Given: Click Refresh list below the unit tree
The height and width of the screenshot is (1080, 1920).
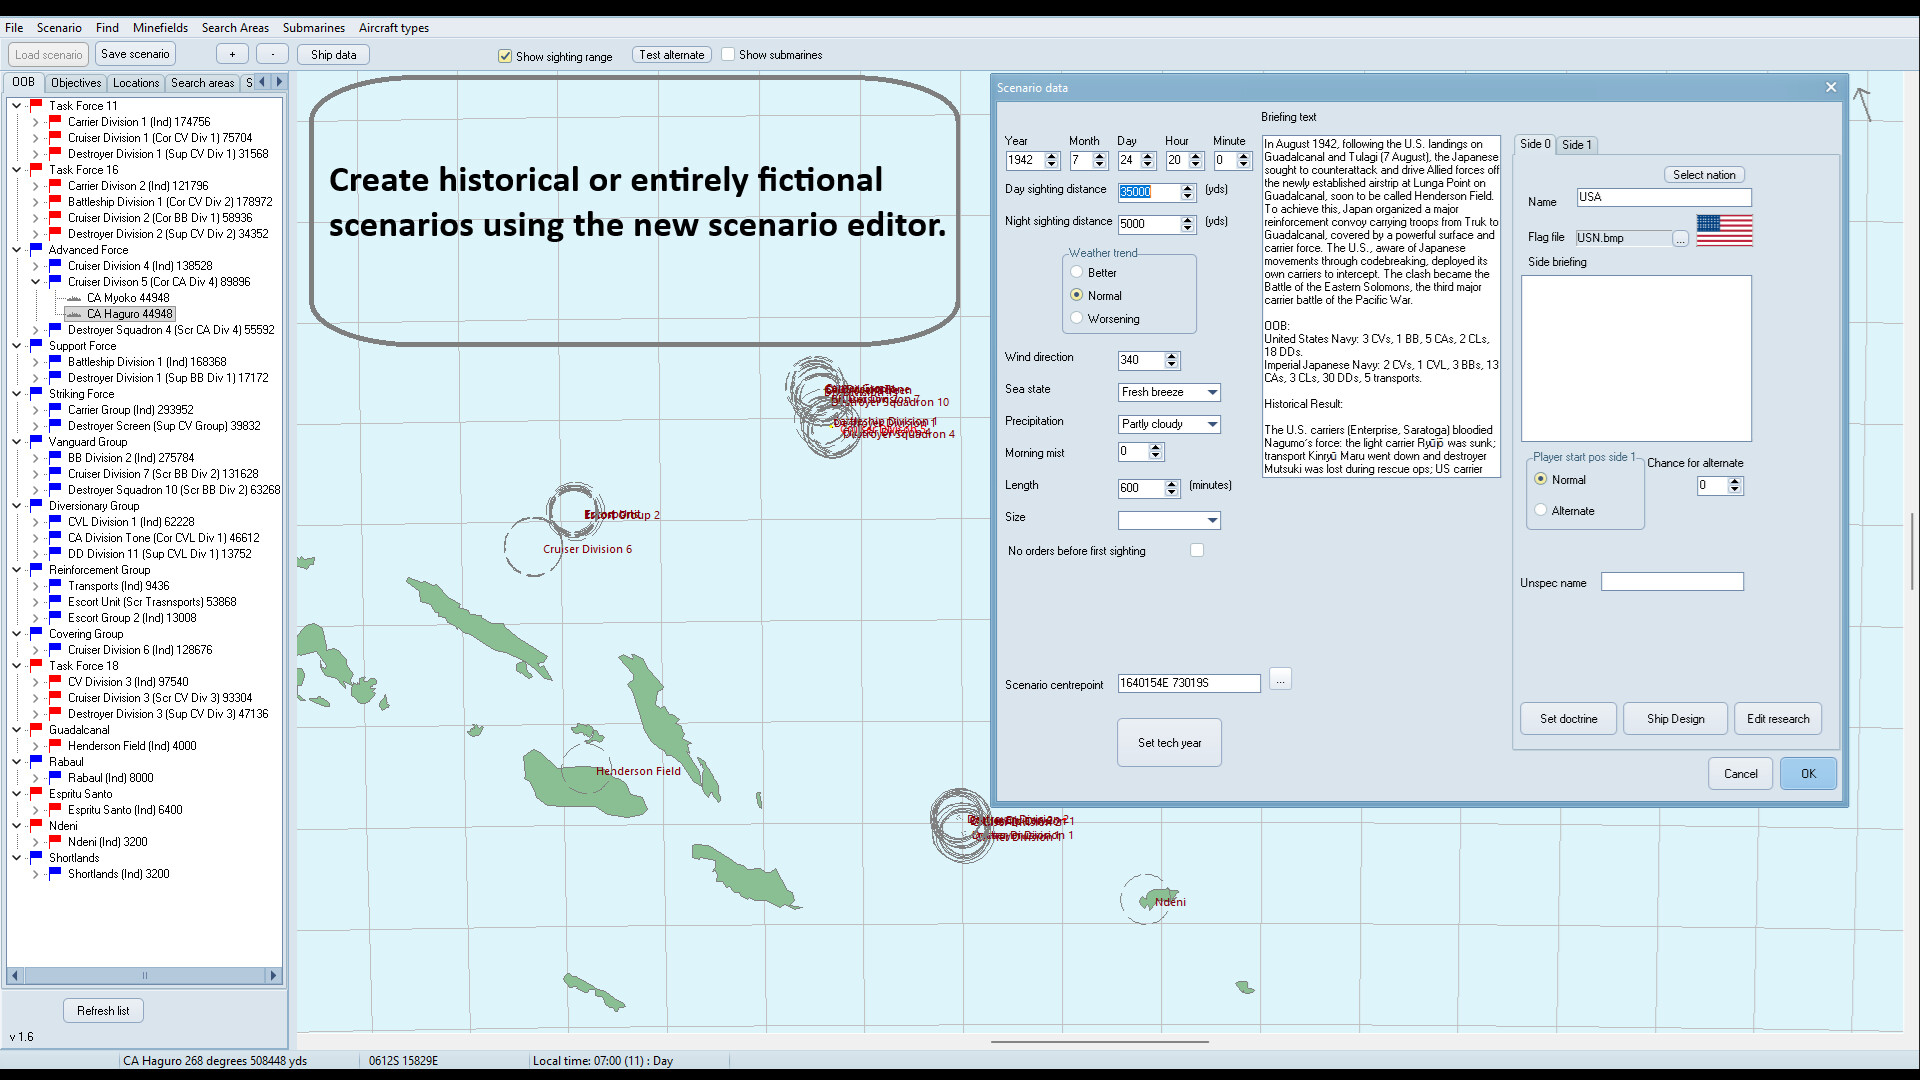Looking at the screenshot, I should point(102,1010).
